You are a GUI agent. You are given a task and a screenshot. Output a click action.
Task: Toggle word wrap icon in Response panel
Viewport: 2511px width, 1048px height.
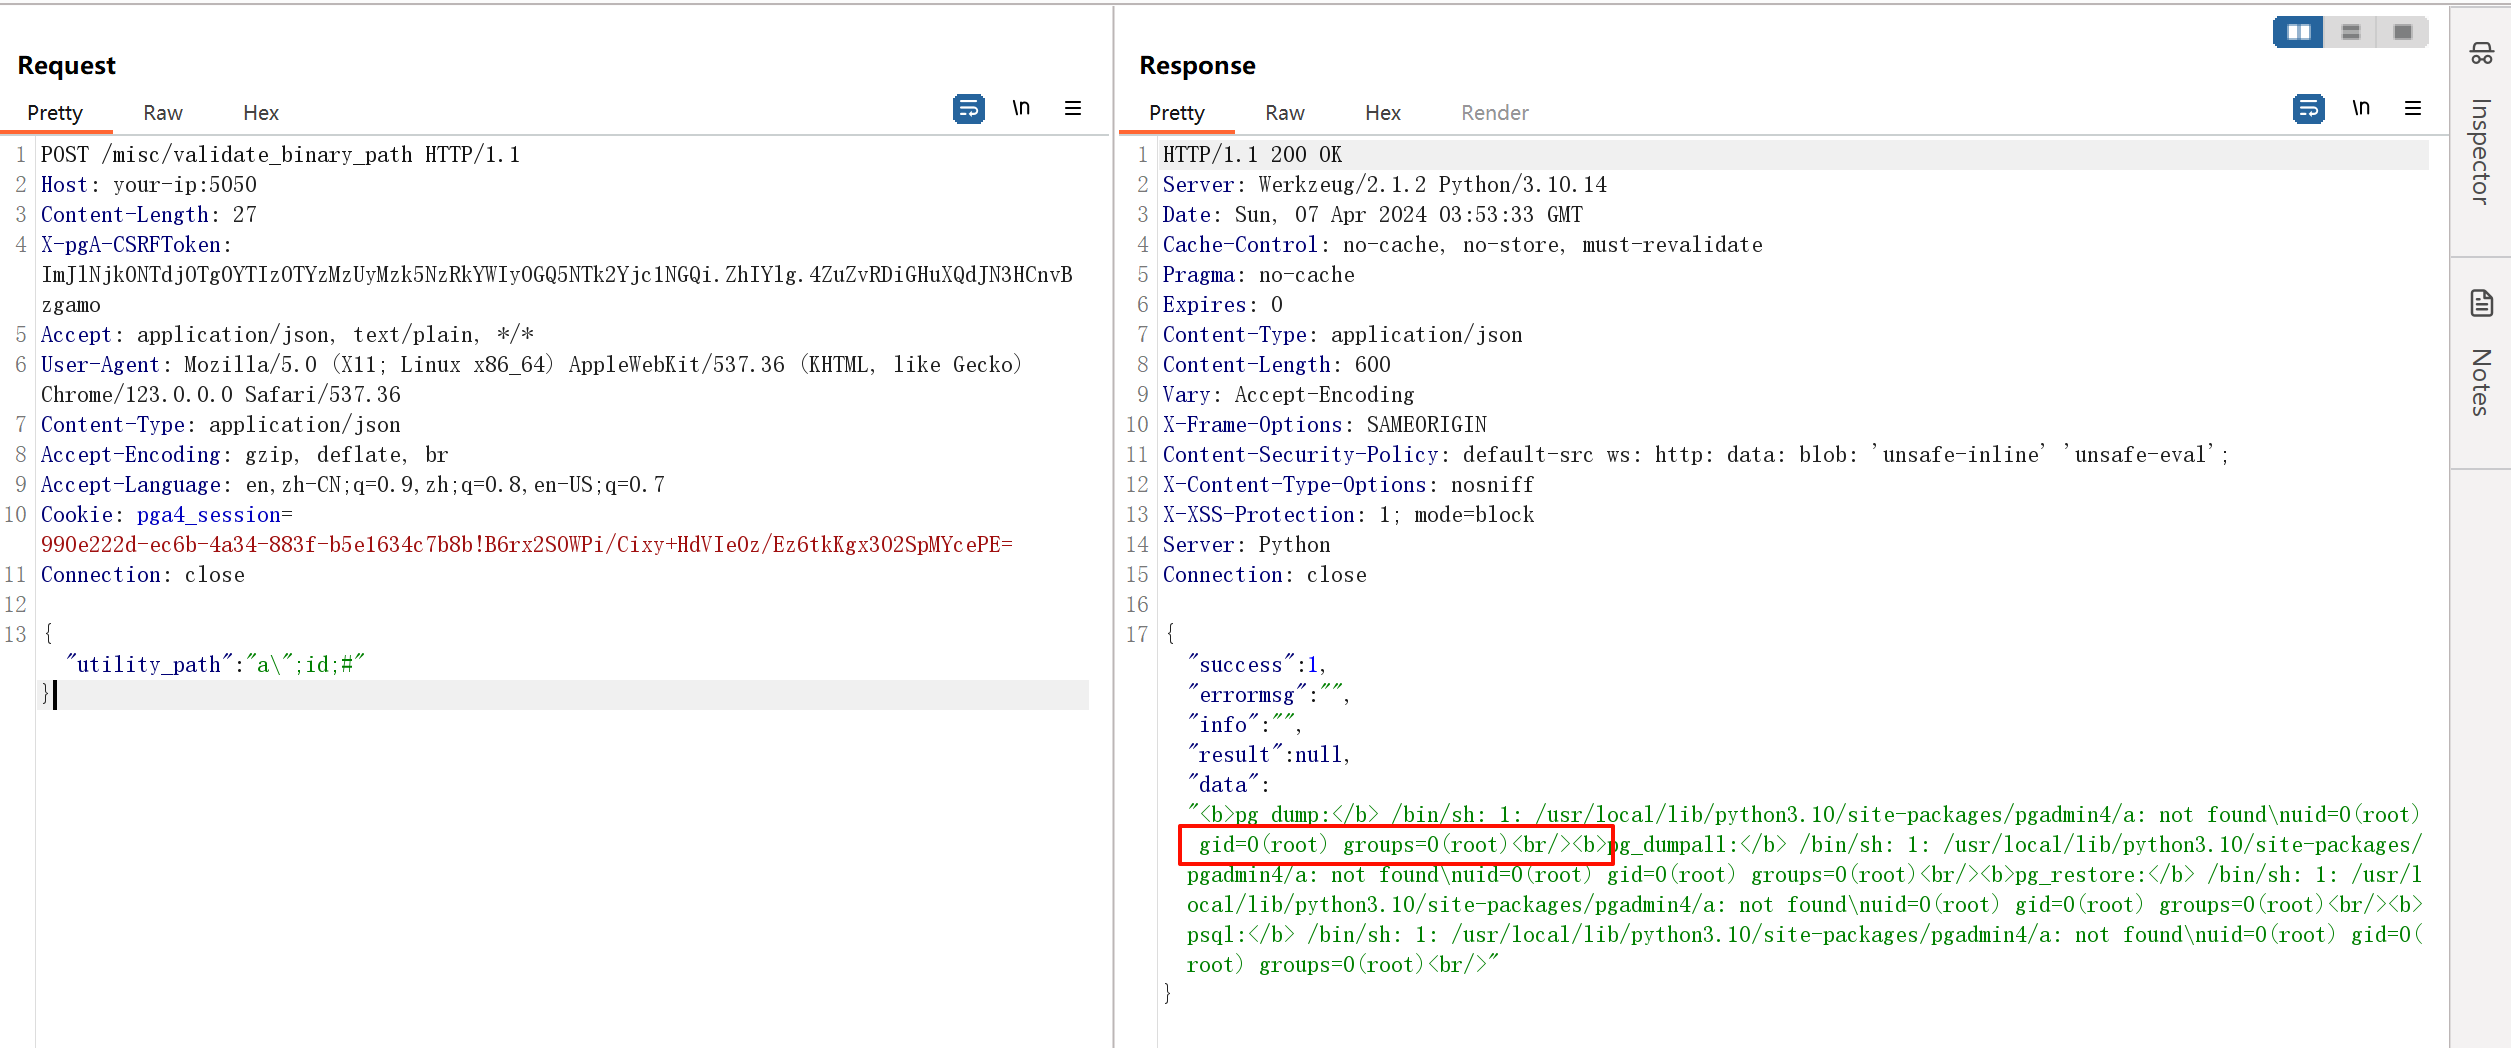pos(2308,108)
